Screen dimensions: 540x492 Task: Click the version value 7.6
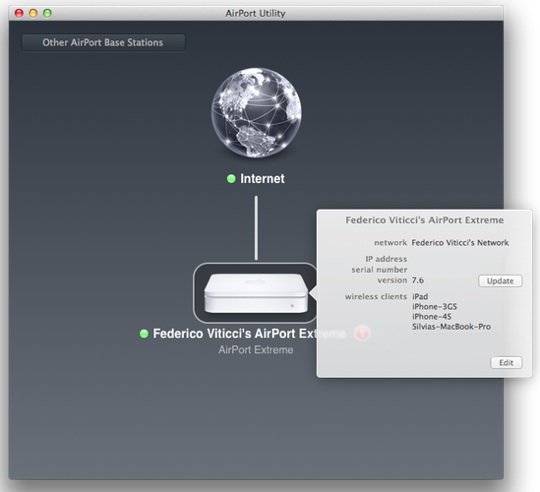[418, 280]
